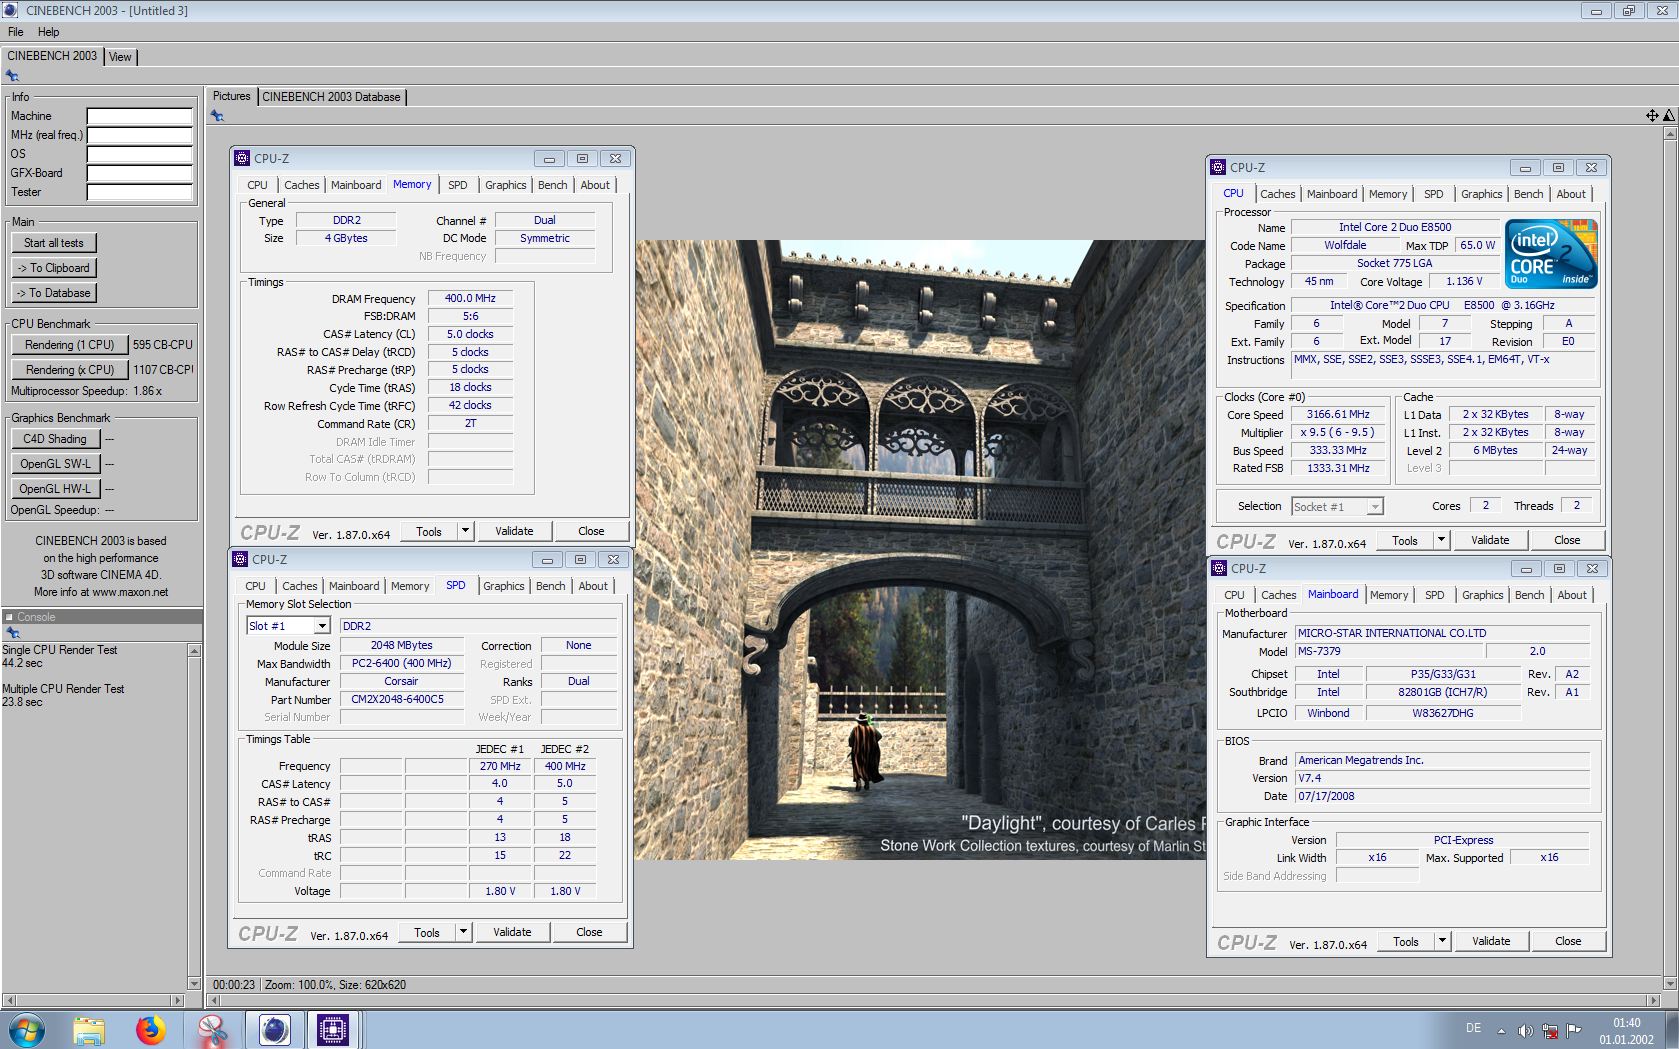Click Close in CPU-Z SPD window
Screen dimensions: 1679x1049
pos(589,932)
